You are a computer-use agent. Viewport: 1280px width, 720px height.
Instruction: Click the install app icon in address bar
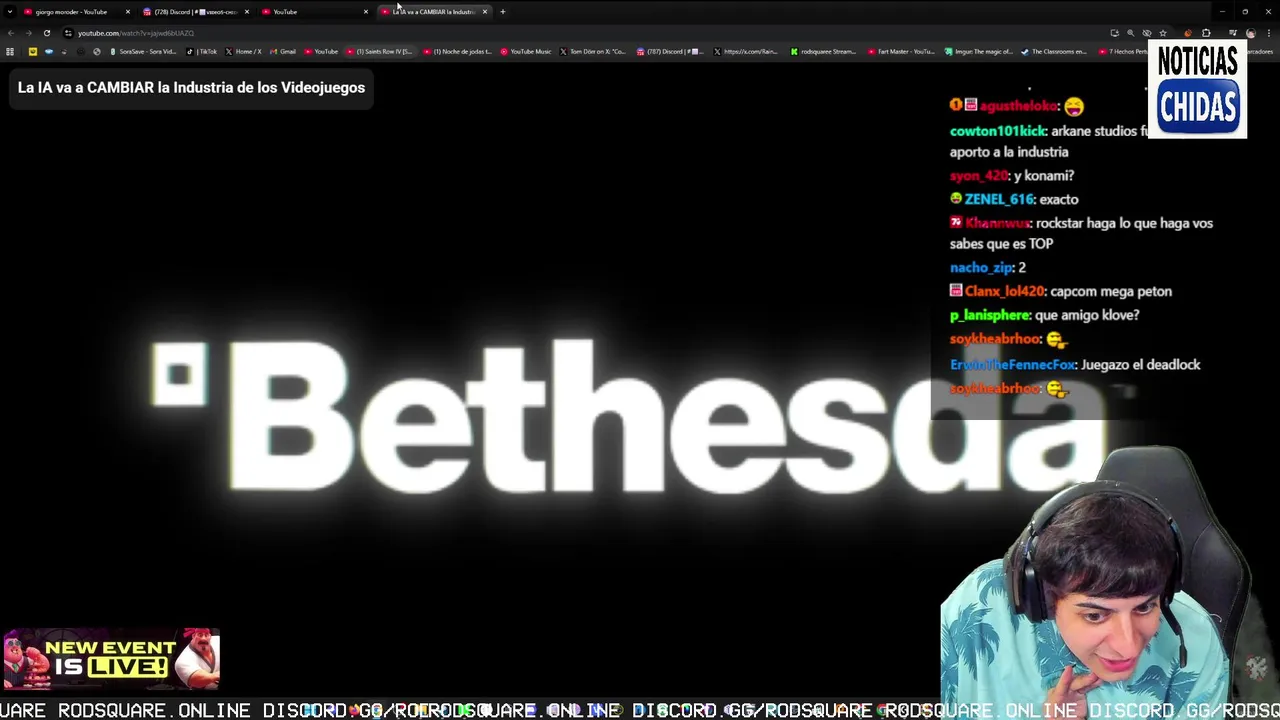[x=1115, y=33]
